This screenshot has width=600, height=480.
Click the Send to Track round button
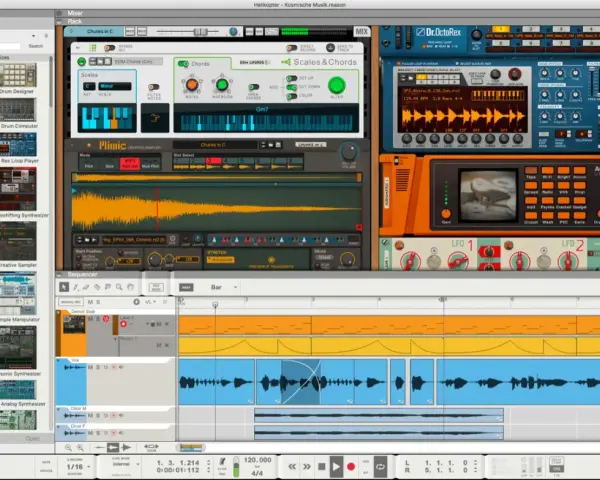pyautogui.click(x=330, y=48)
